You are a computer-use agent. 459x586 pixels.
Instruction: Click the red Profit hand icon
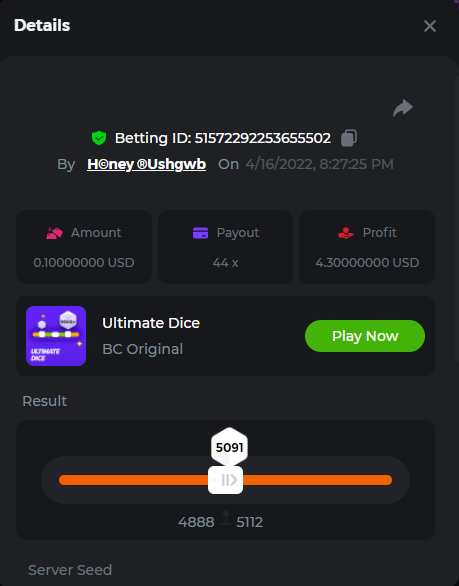click(x=346, y=233)
